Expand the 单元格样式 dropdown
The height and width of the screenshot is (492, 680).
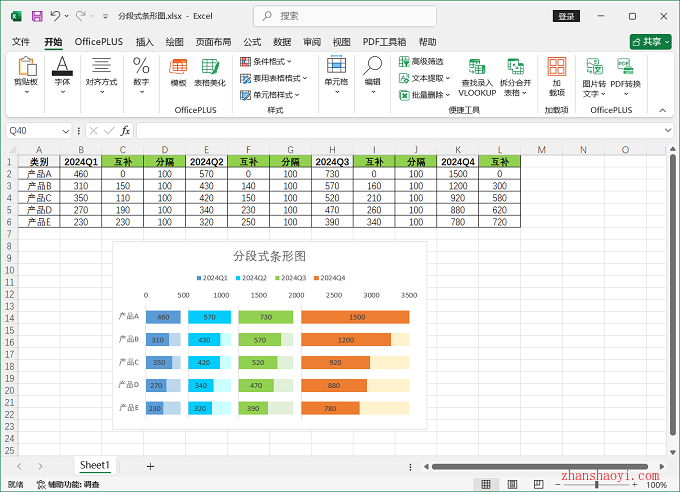coord(272,95)
